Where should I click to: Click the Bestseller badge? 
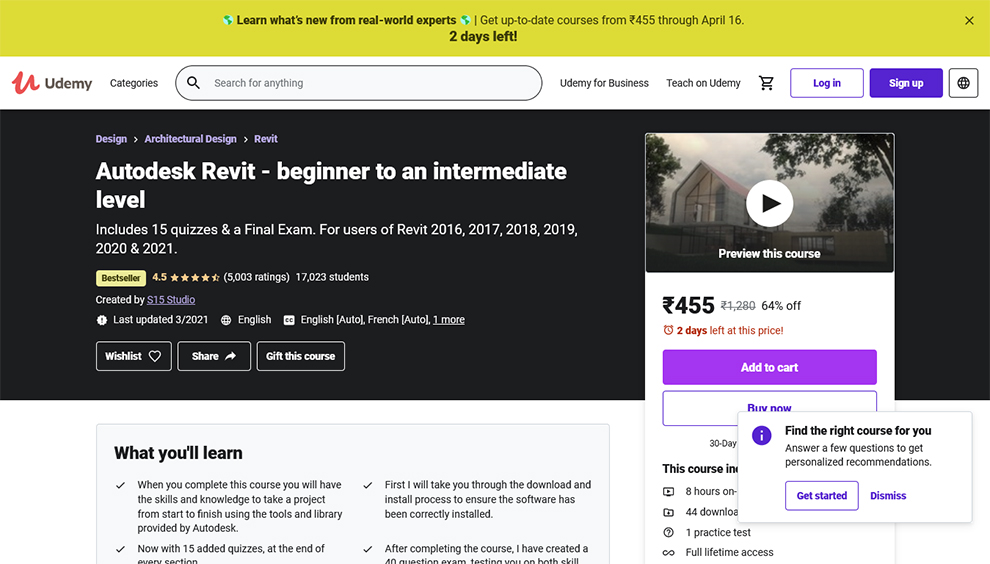(121, 278)
